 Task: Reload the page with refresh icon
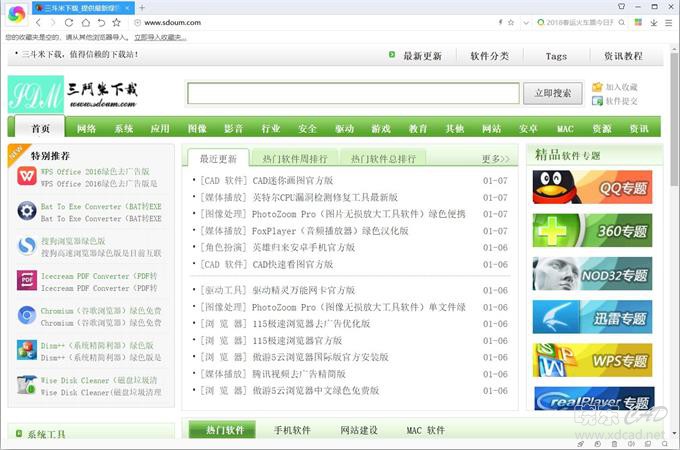[x=69, y=23]
